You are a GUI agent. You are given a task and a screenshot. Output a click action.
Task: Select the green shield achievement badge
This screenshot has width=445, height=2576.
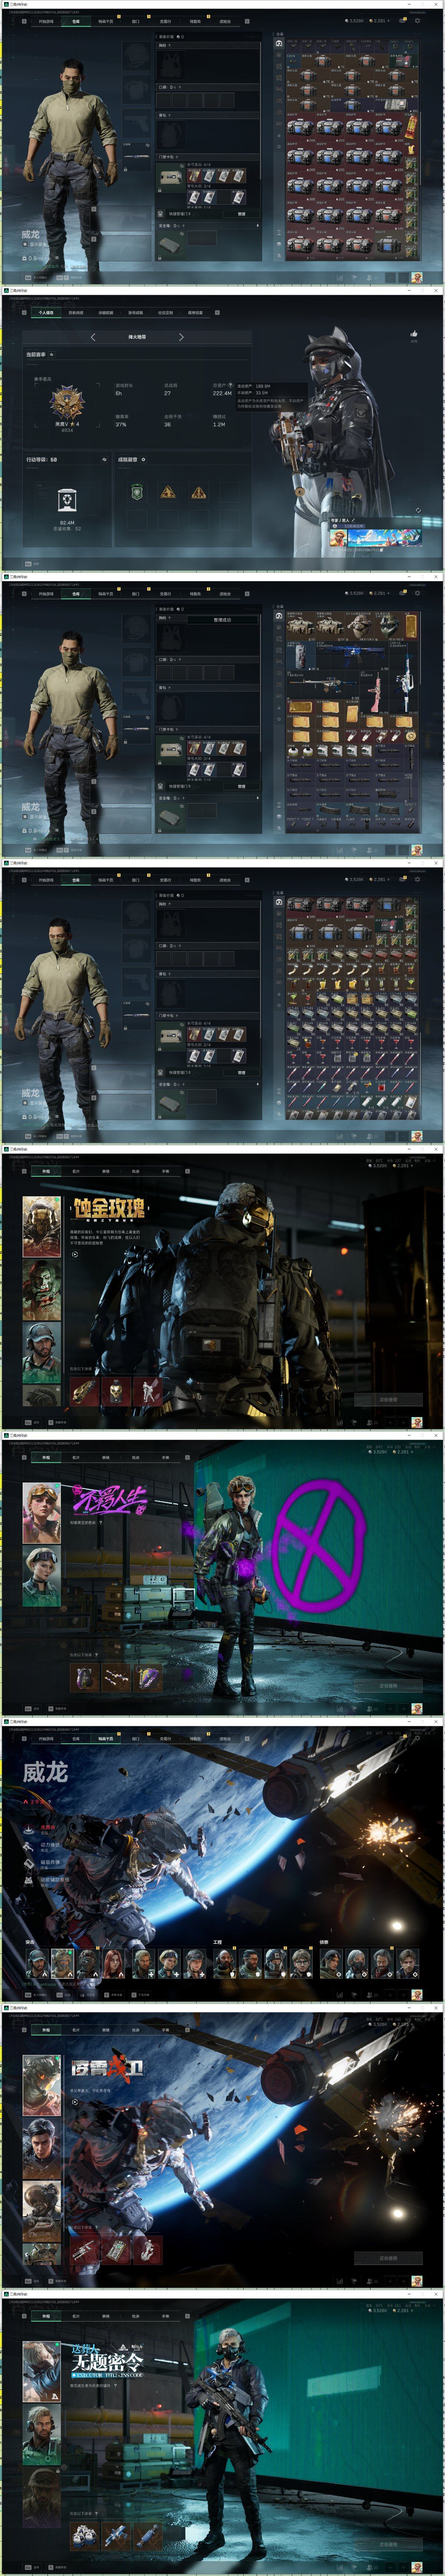click(137, 492)
